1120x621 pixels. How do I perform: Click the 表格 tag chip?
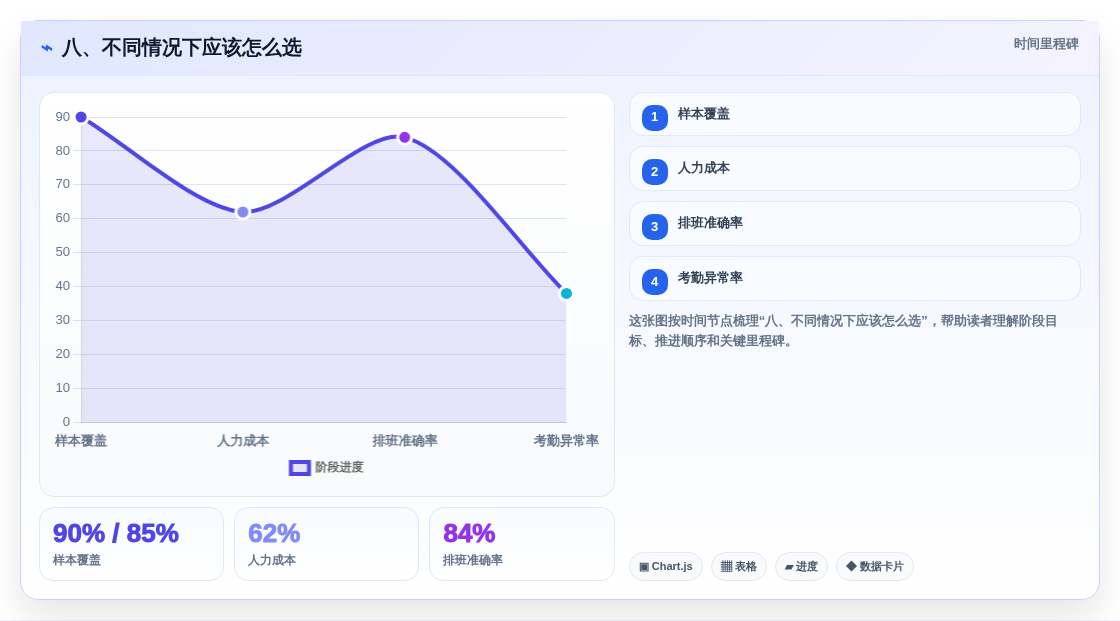[739, 567]
